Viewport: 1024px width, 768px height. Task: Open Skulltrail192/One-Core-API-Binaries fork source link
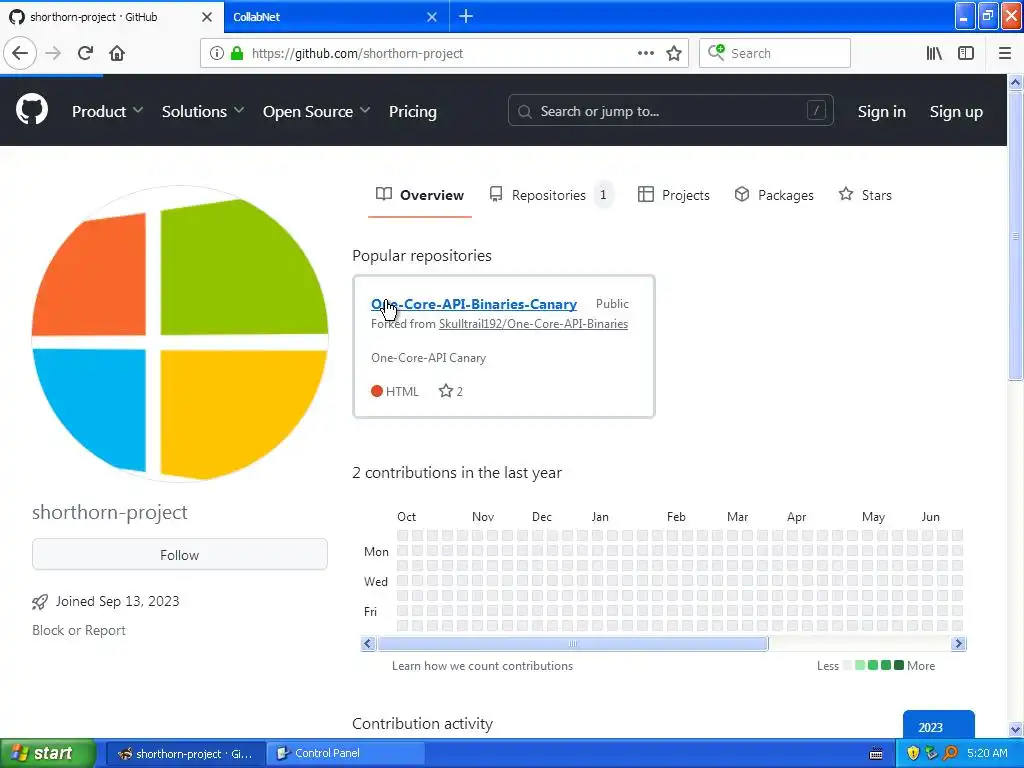coord(533,324)
